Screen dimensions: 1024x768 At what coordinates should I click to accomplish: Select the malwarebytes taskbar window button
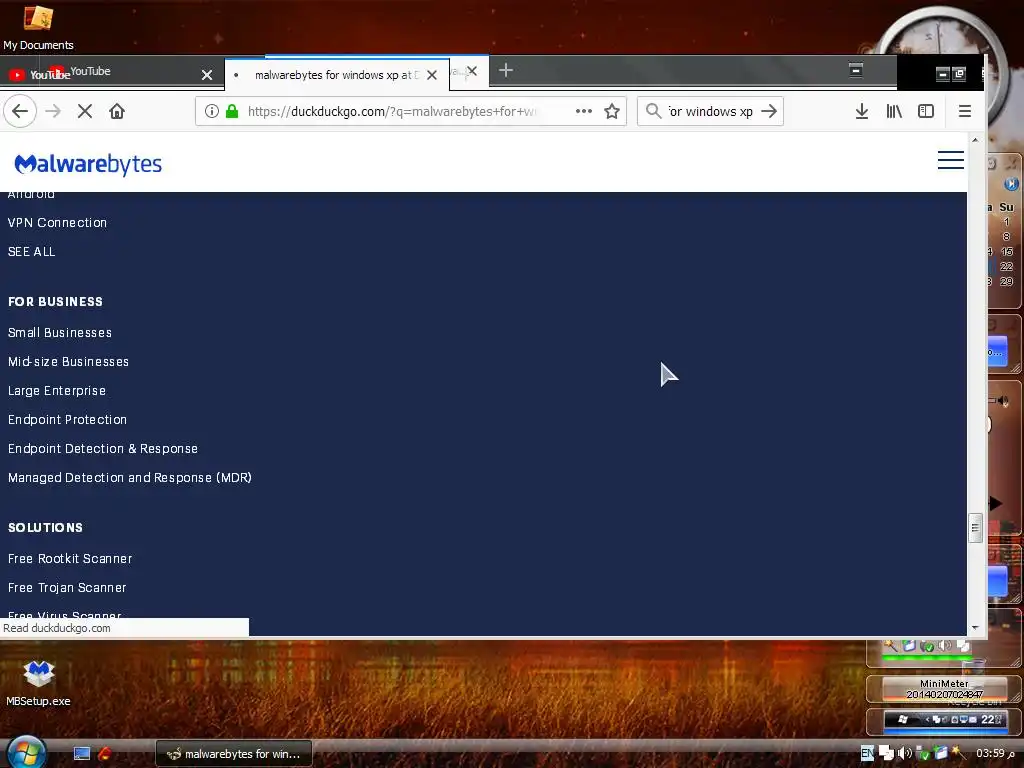tap(234, 754)
